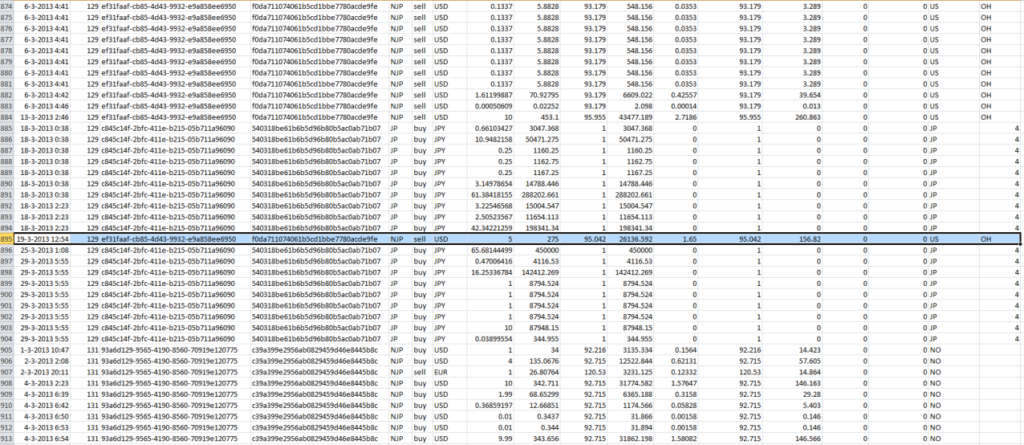Screen dimensions: 1024x445
Task: Click row number 874 header
Action: 7,5
